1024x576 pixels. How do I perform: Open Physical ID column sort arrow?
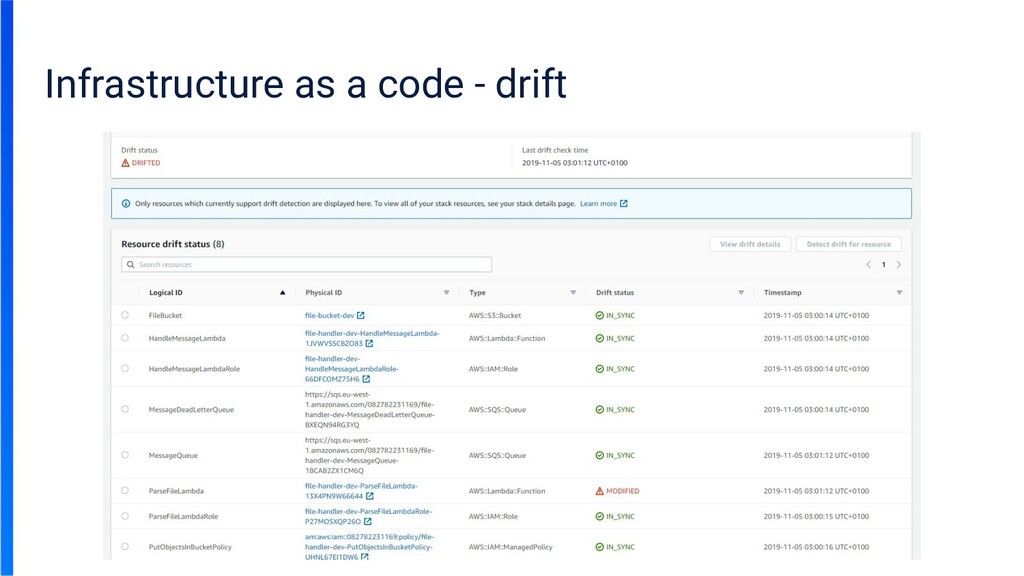tap(447, 293)
